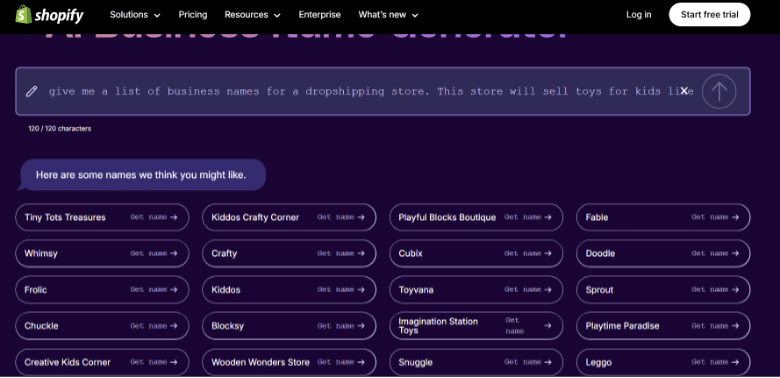Expand the Resources dropdown menu
Screen dimensions: 780x378
tap(252, 15)
